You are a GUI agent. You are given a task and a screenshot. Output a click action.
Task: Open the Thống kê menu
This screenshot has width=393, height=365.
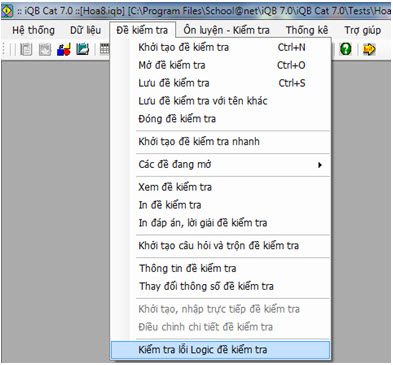[x=307, y=30]
